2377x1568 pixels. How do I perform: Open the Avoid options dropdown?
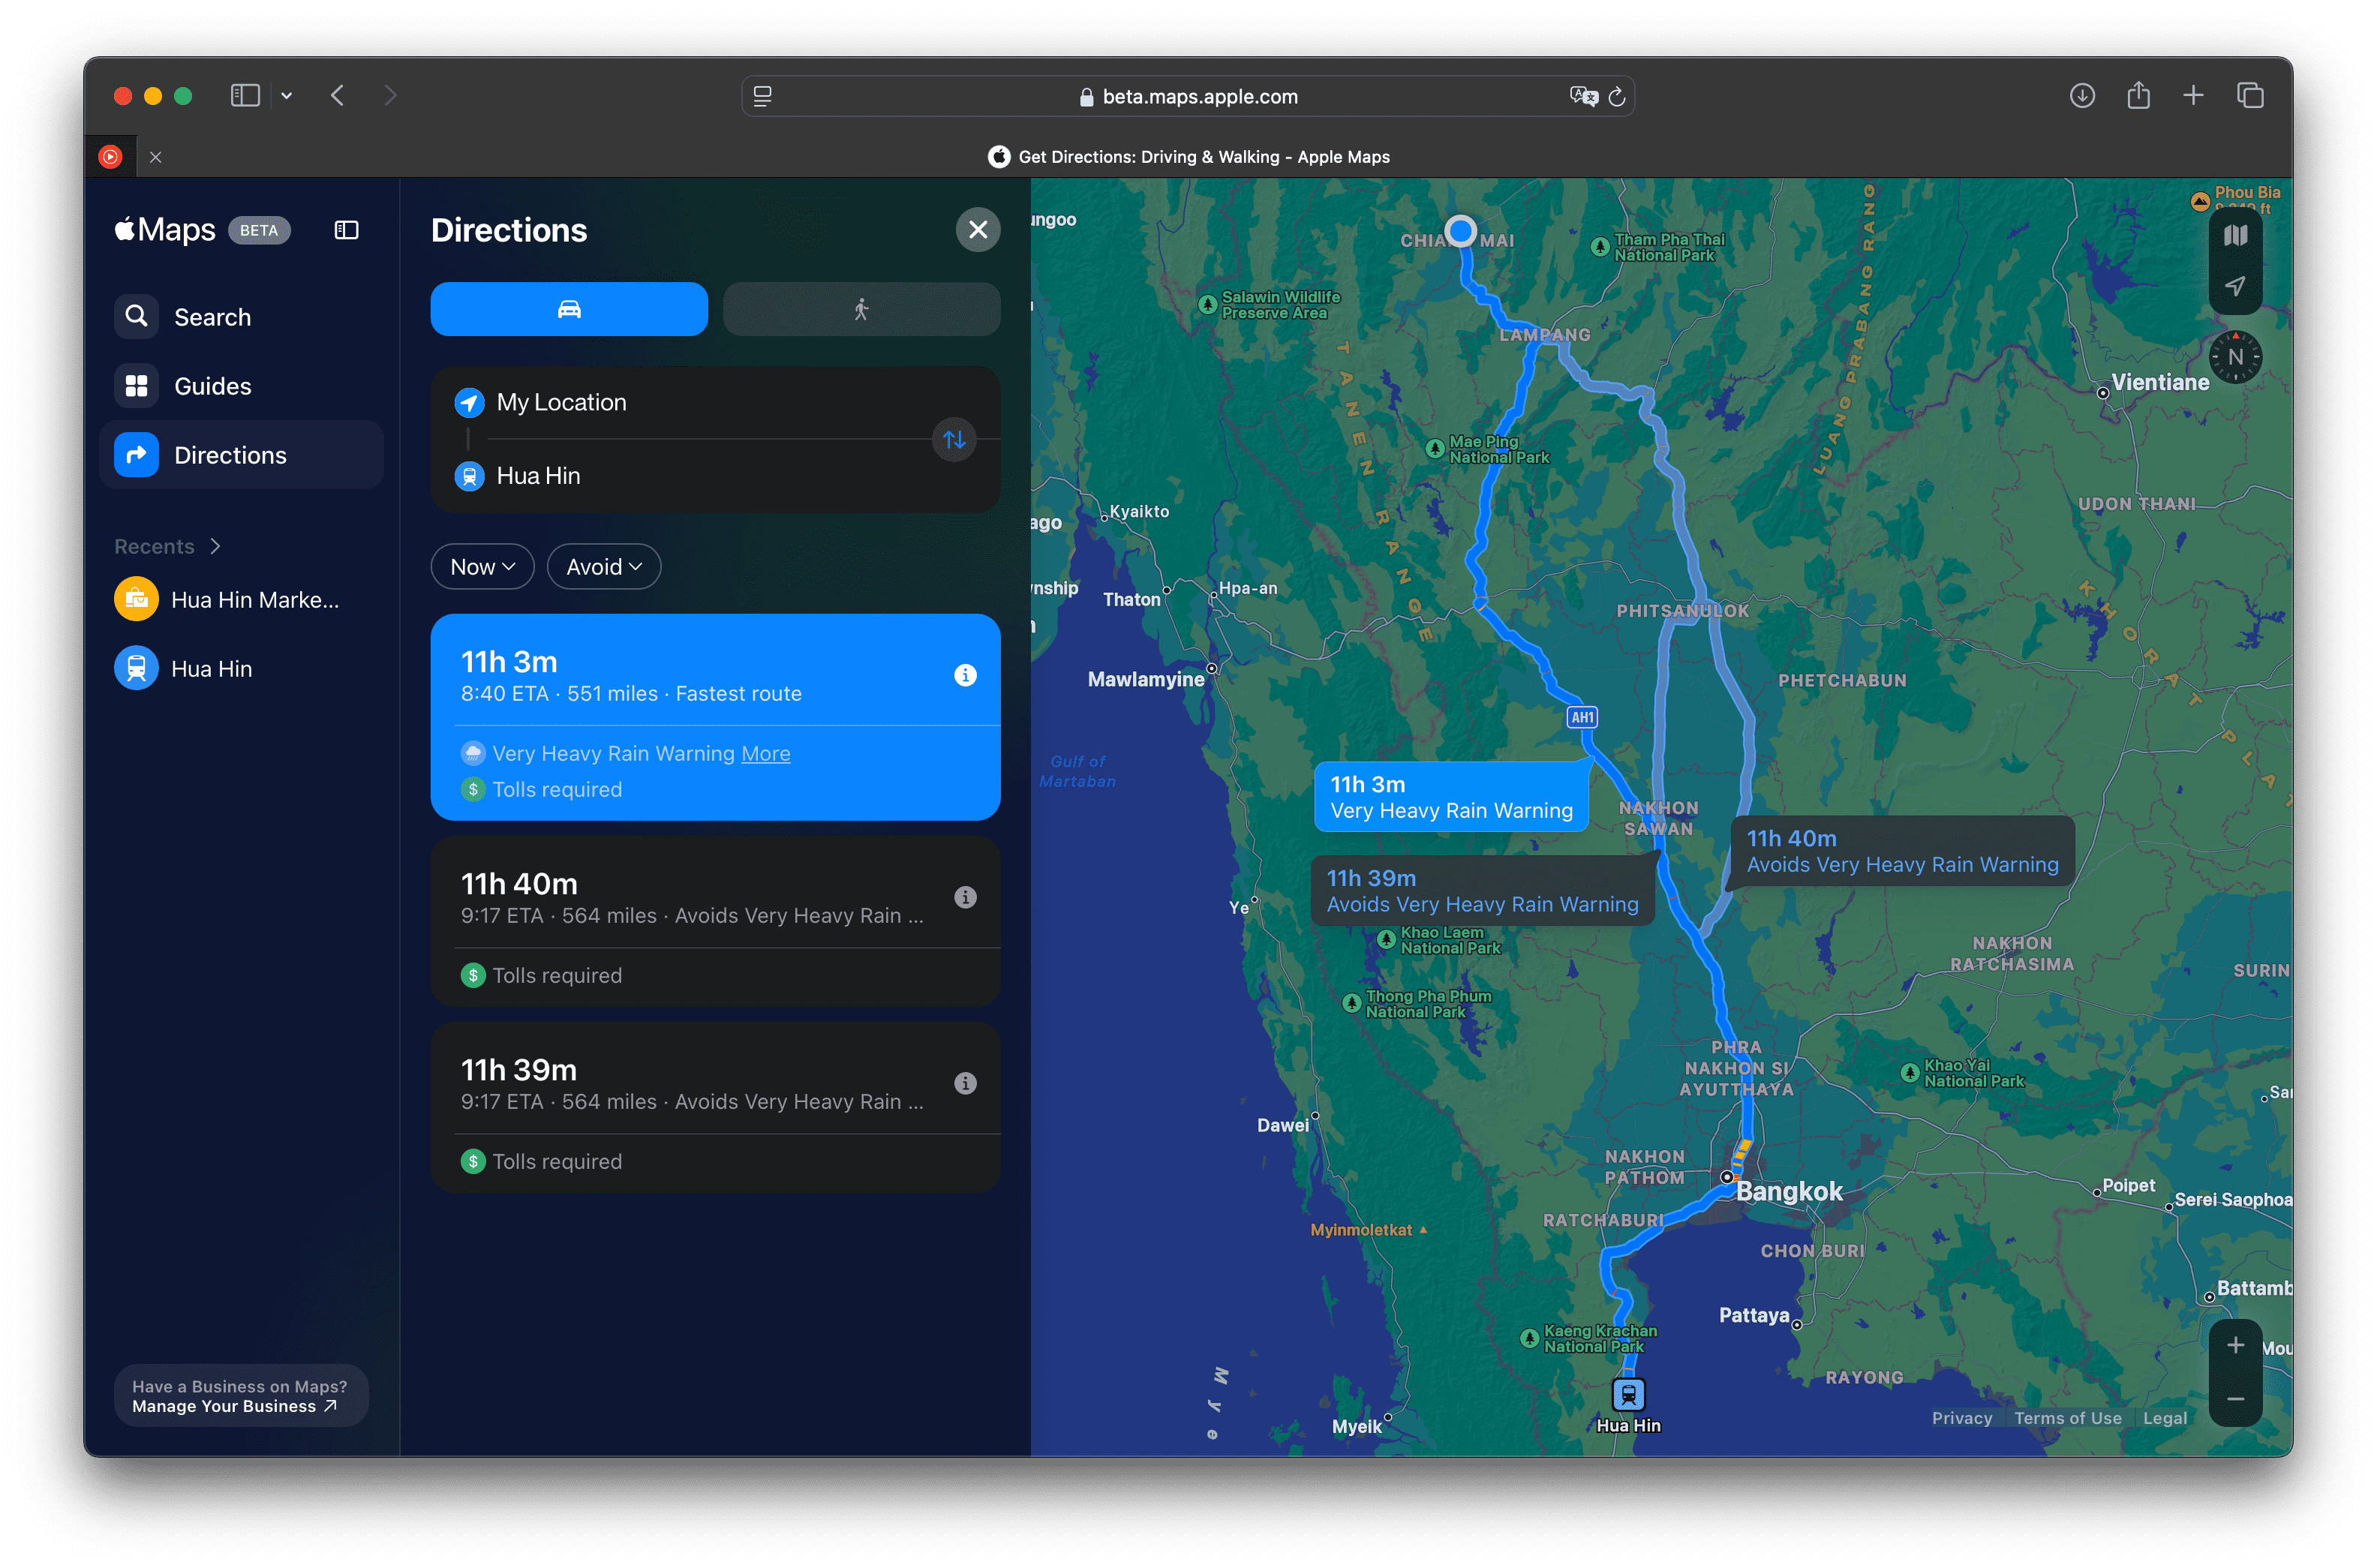(x=603, y=567)
